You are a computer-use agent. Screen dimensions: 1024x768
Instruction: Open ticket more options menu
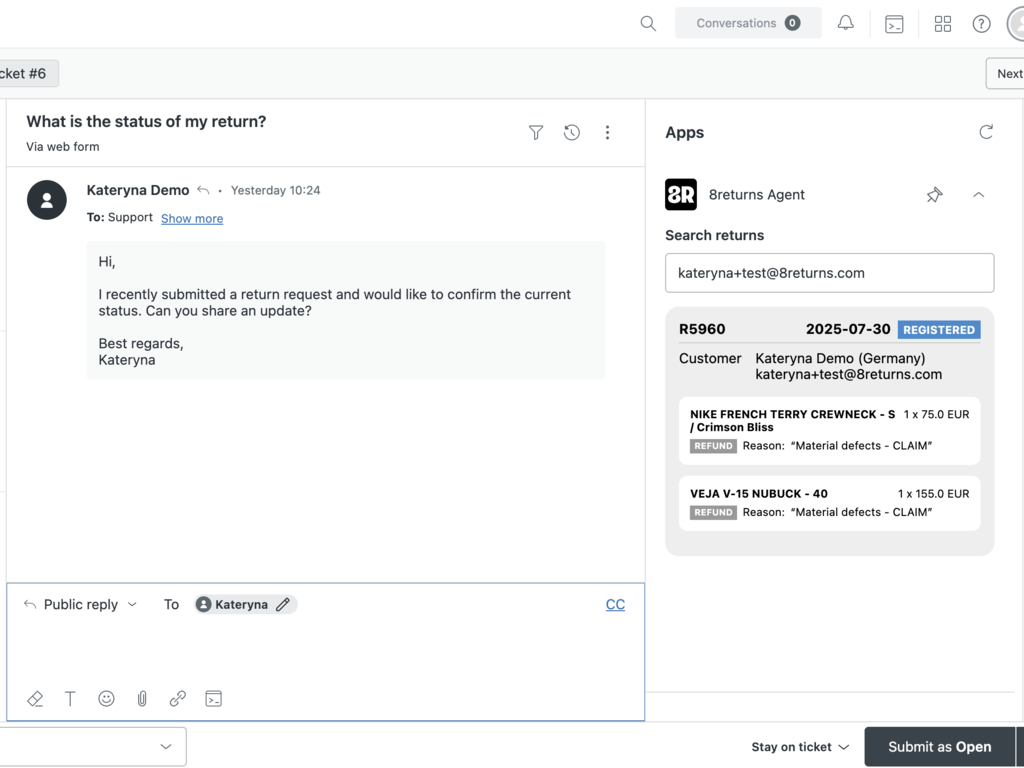click(x=607, y=132)
